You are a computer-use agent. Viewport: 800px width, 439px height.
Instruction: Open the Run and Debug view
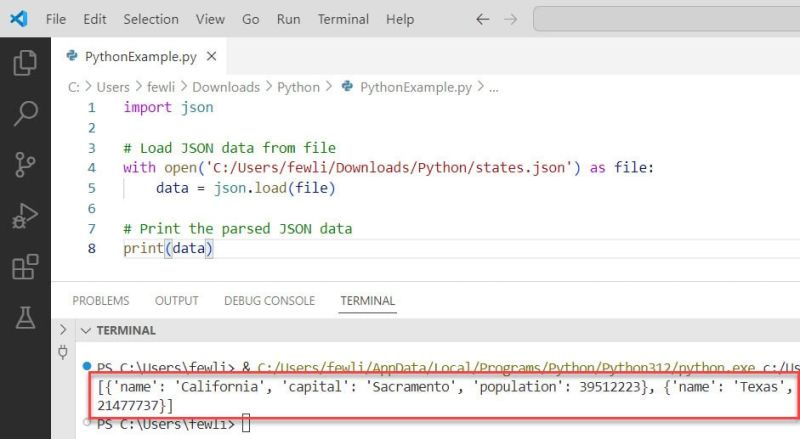(x=25, y=215)
